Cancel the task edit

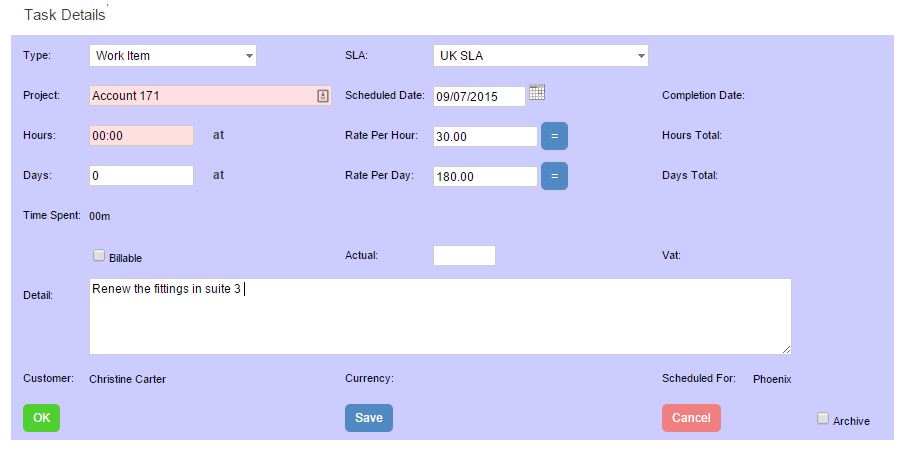691,418
